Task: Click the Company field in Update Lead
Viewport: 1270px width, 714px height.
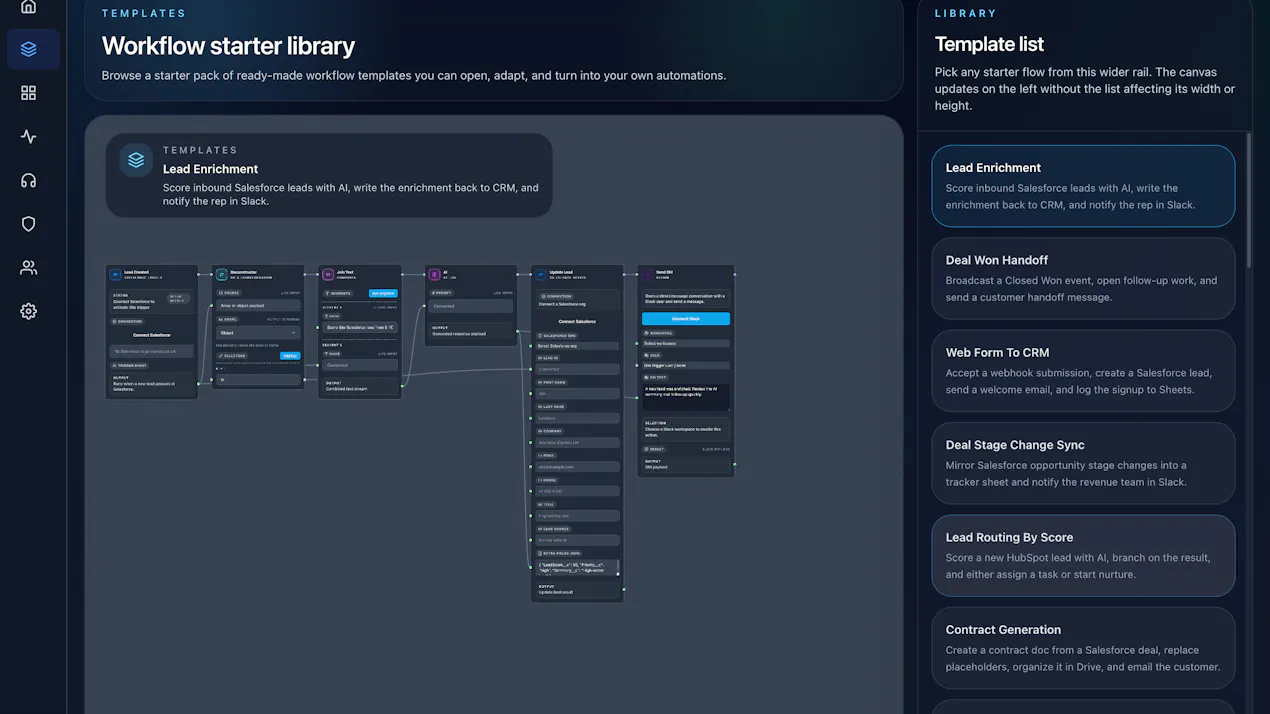Action: [x=577, y=442]
